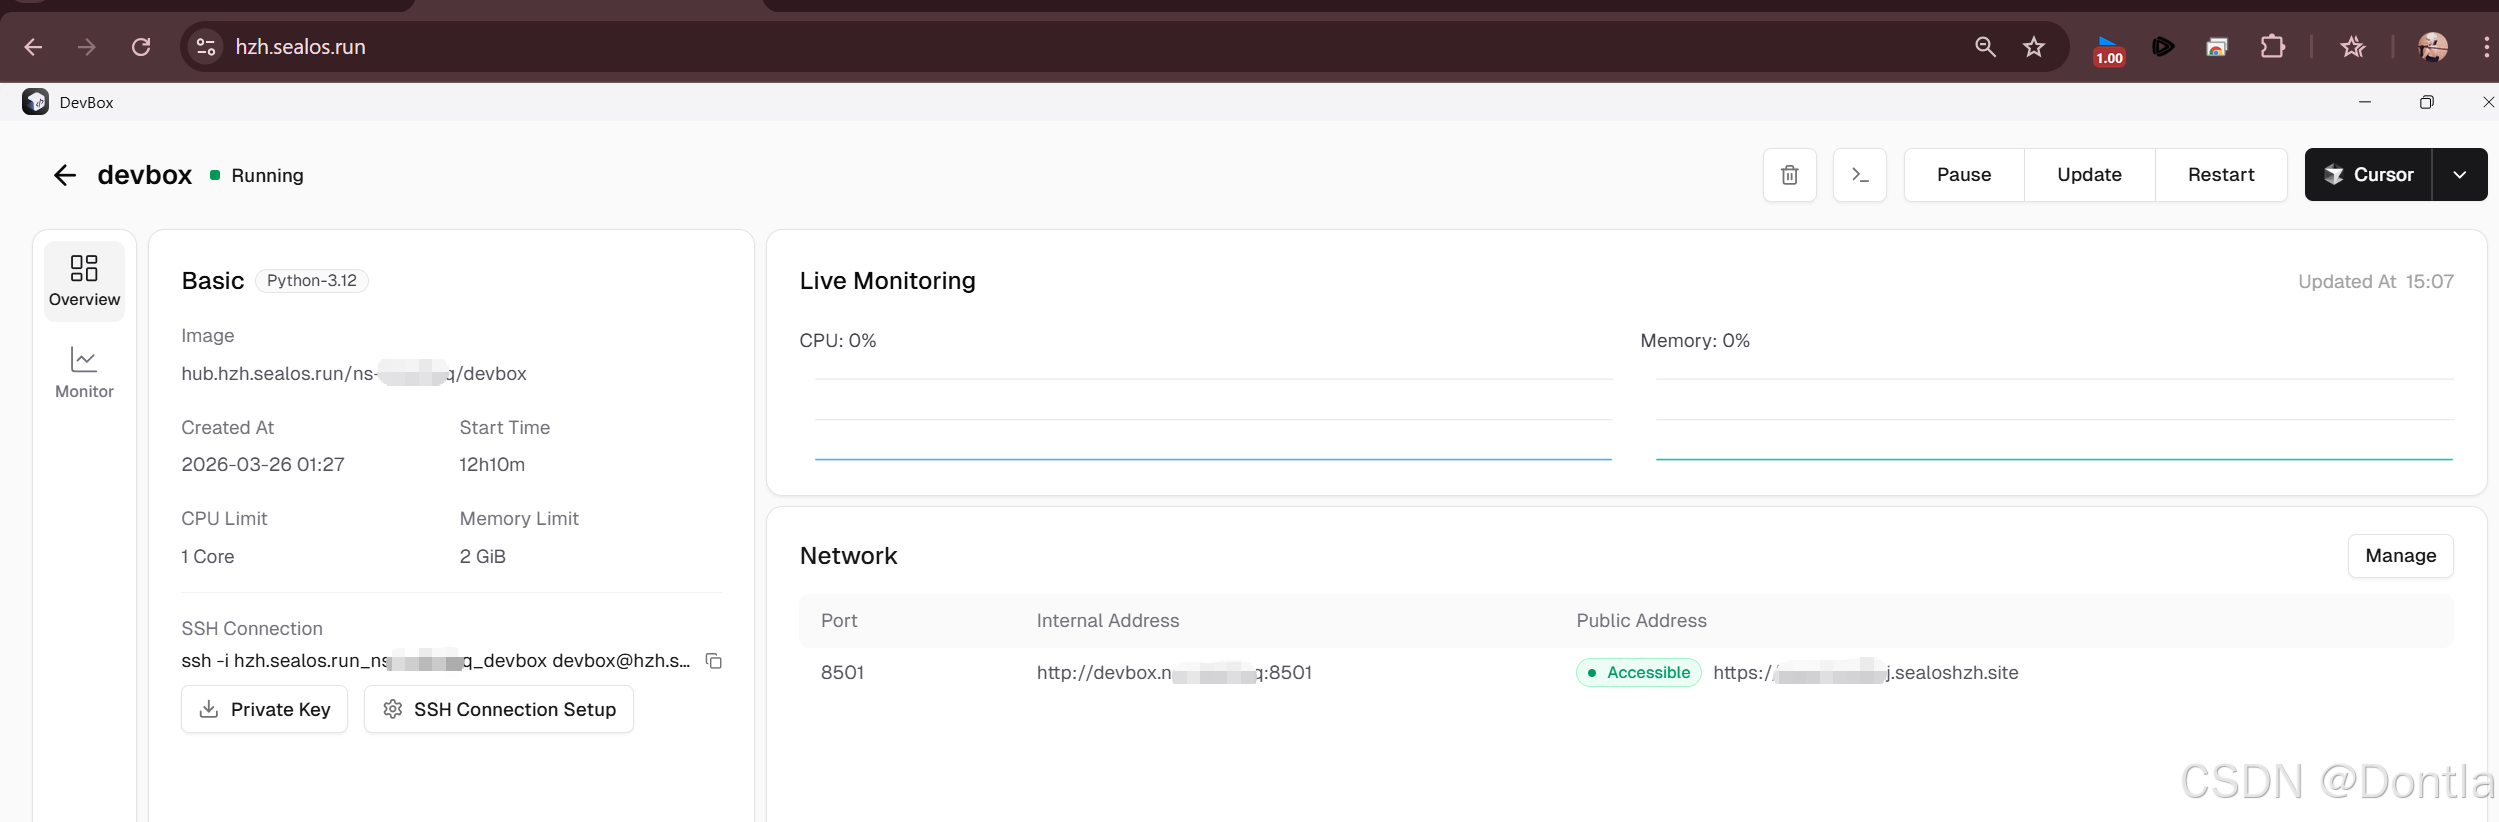Restore down the DevBox window
The image size is (2499, 822).
tap(2426, 102)
